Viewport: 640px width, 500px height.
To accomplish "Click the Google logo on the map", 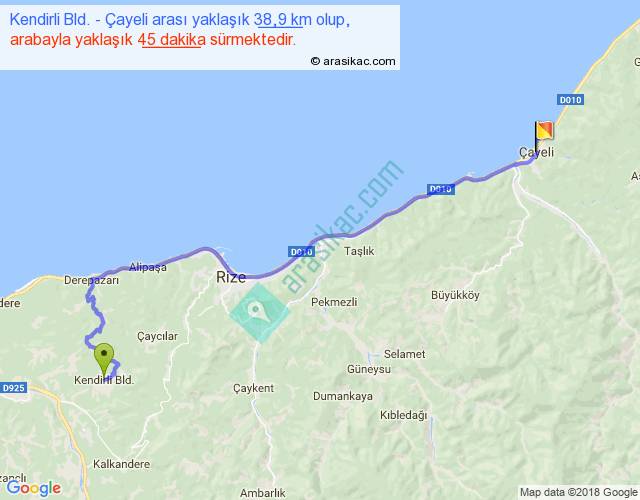I will pos(31,488).
